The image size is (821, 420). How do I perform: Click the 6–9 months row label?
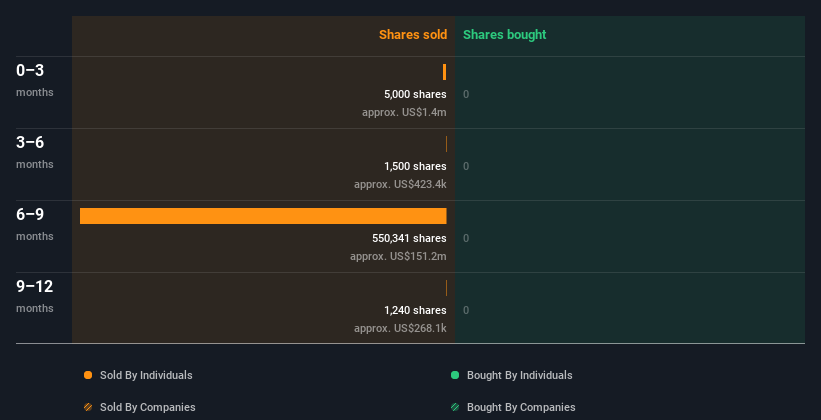click(x=35, y=224)
